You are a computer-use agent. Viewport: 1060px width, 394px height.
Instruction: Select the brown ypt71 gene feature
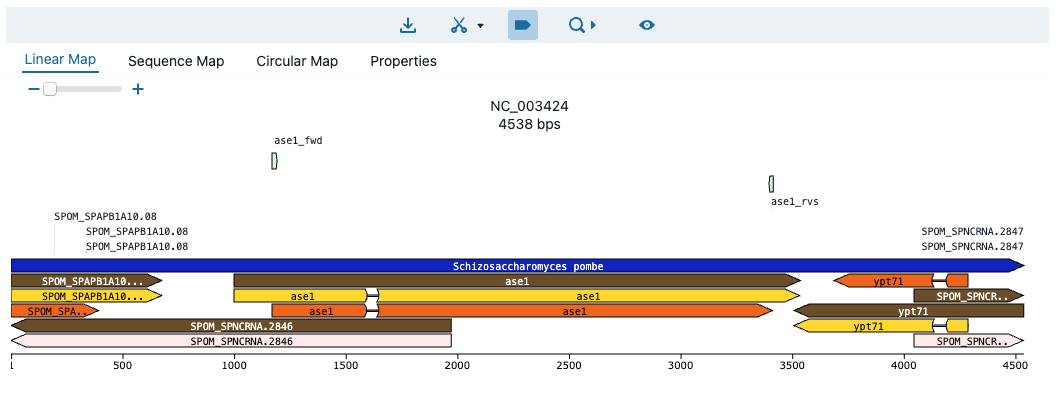click(909, 311)
